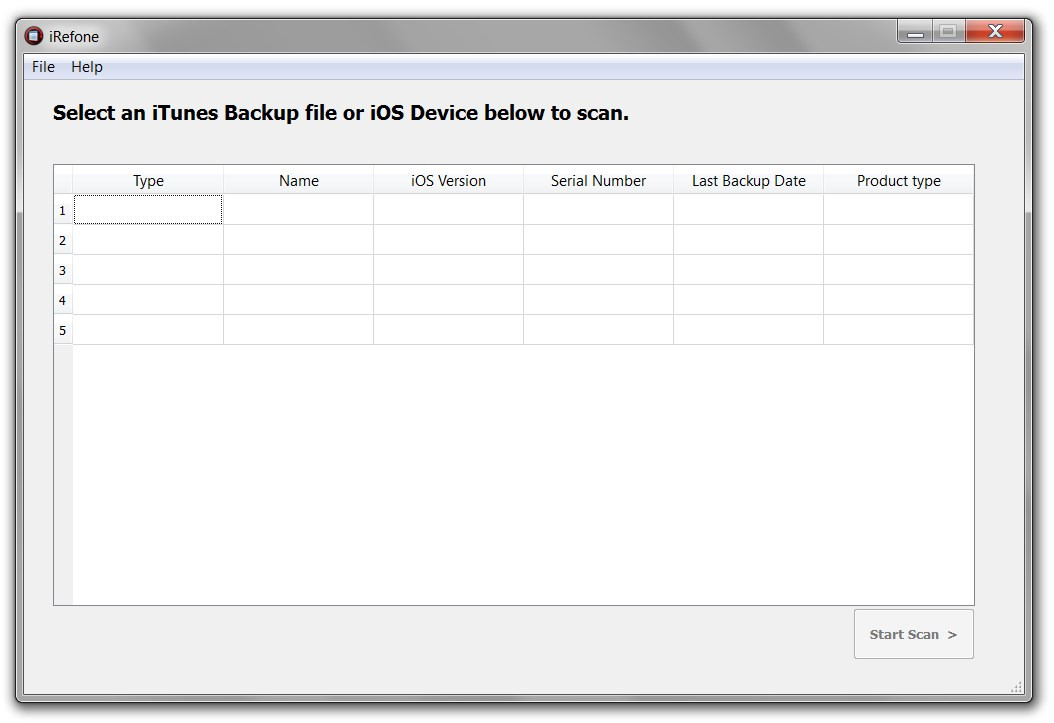Click the resize grip at window corner

point(1017,687)
